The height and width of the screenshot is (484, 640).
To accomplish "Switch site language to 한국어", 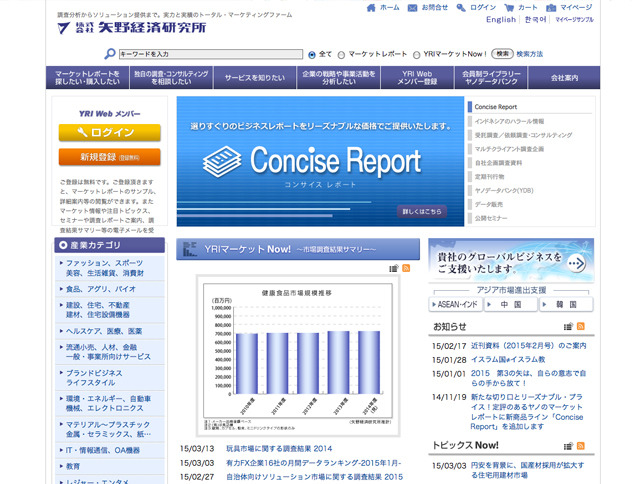I will [535, 20].
